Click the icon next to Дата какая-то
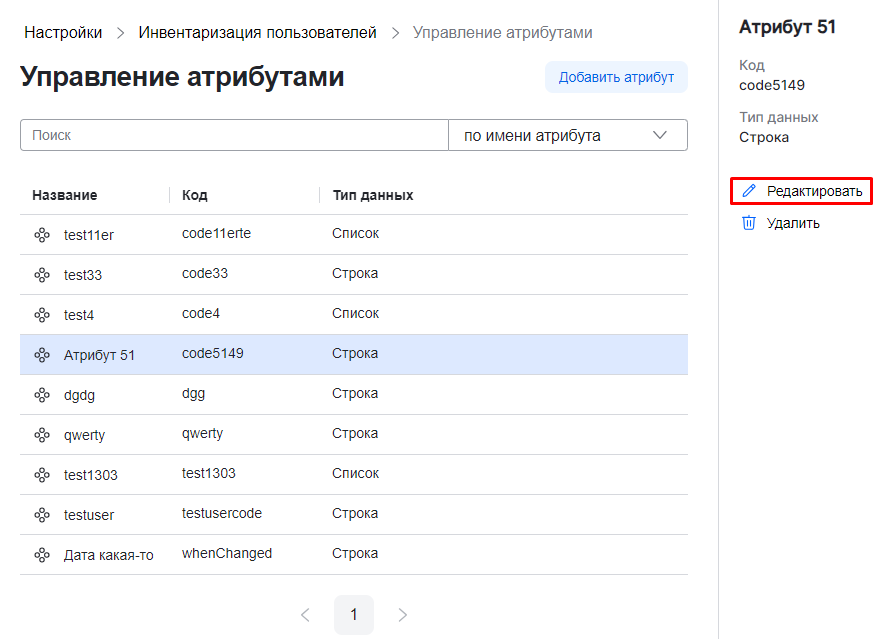896x639 pixels. (42, 555)
